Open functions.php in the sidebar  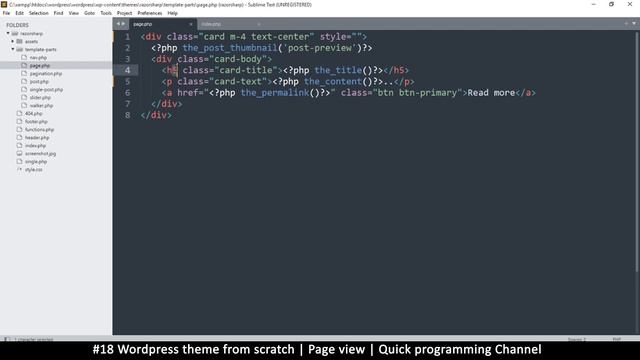39,129
